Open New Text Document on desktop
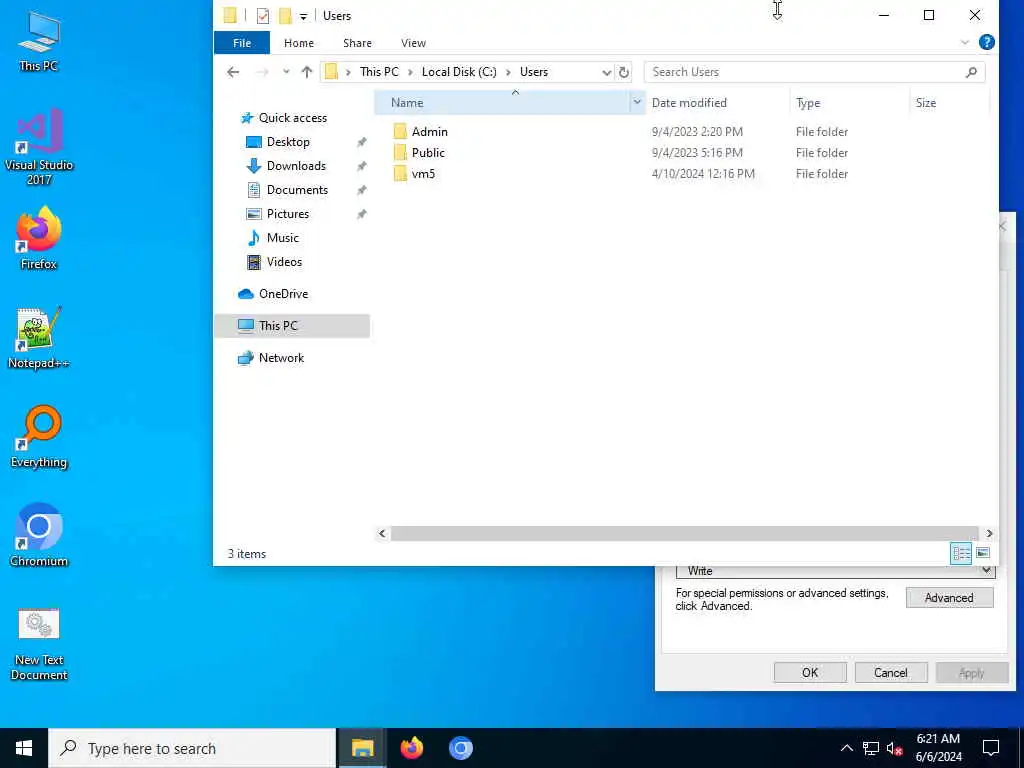The width and height of the screenshot is (1024, 768). (x=39, y=643)
